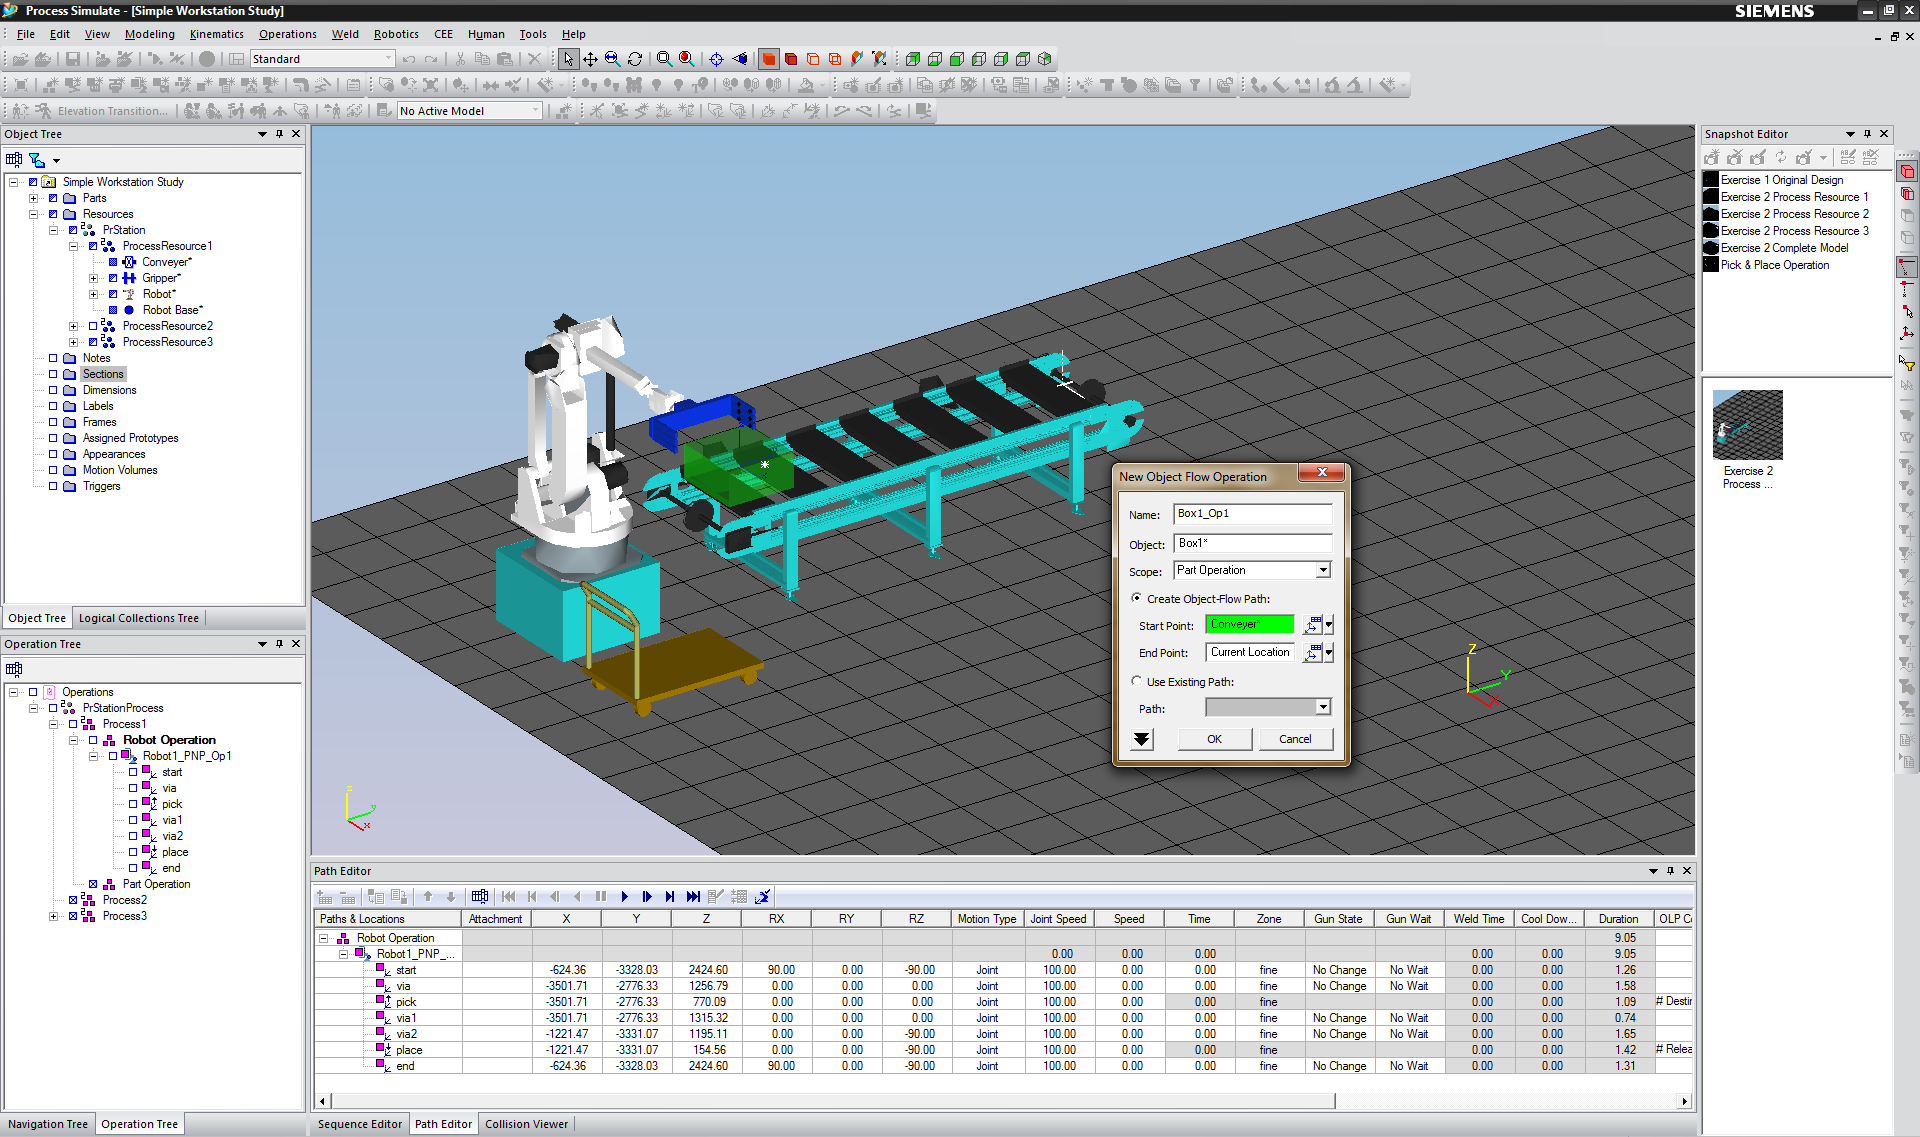Expand ProcessResource2 node
The width and height of the screenshot is (1920, 1137).
74,326
